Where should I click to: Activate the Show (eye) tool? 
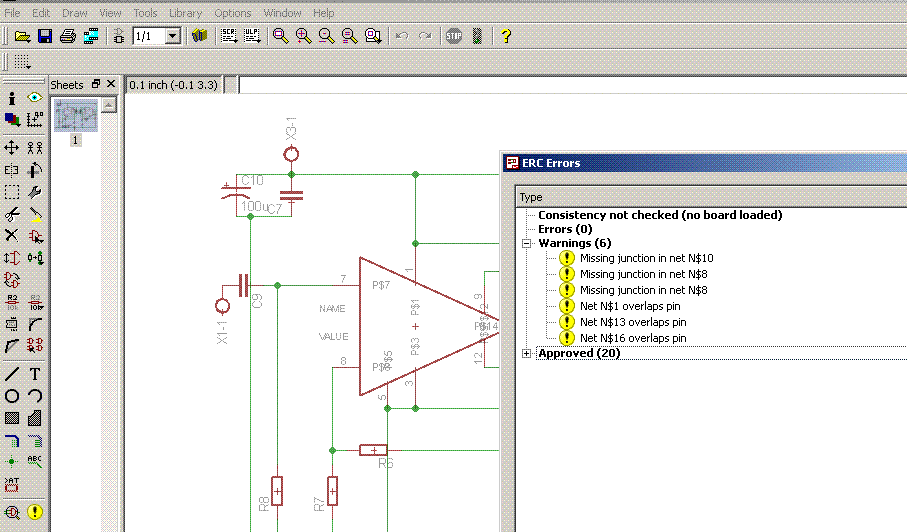pos(35,97)
